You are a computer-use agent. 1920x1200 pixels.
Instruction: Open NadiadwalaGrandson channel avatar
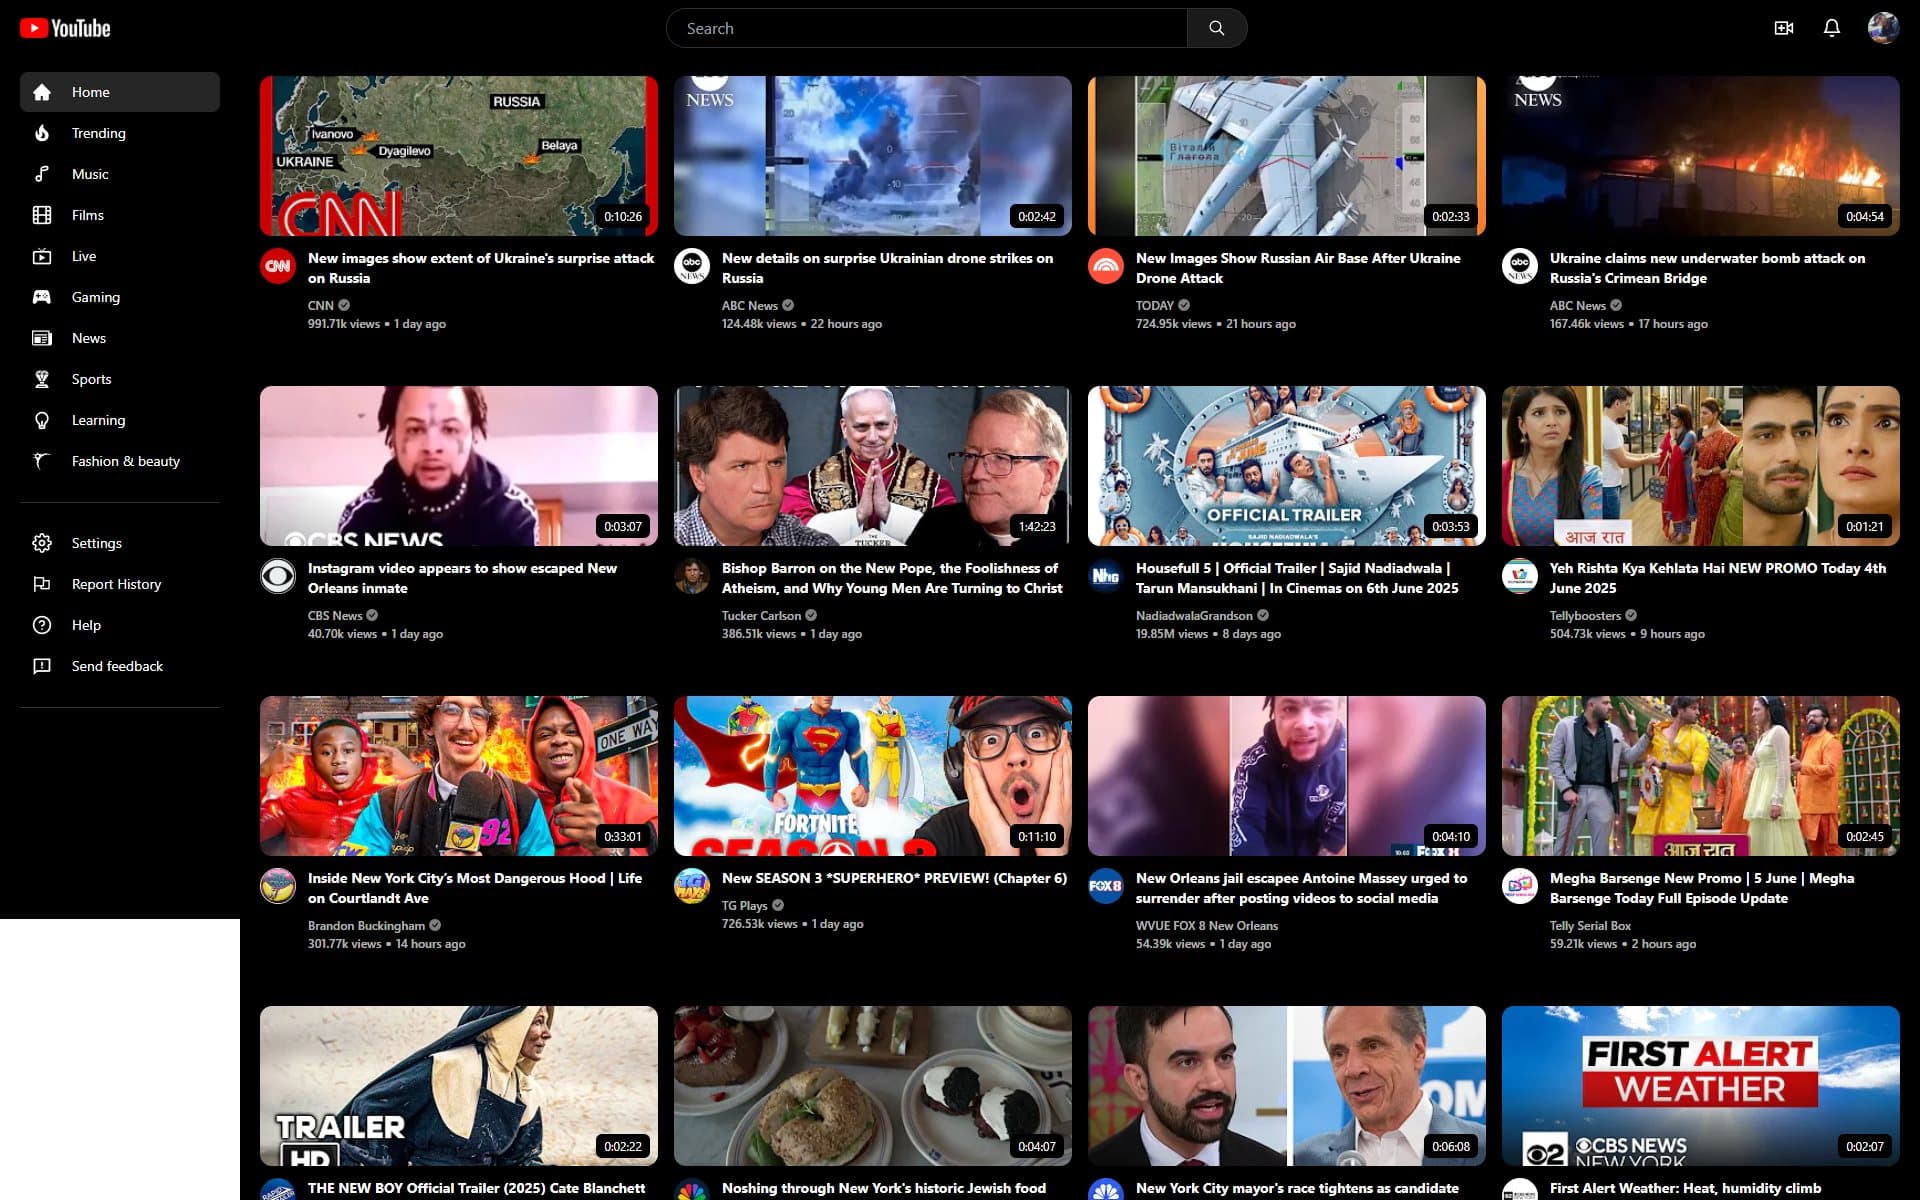point(1106,576)
